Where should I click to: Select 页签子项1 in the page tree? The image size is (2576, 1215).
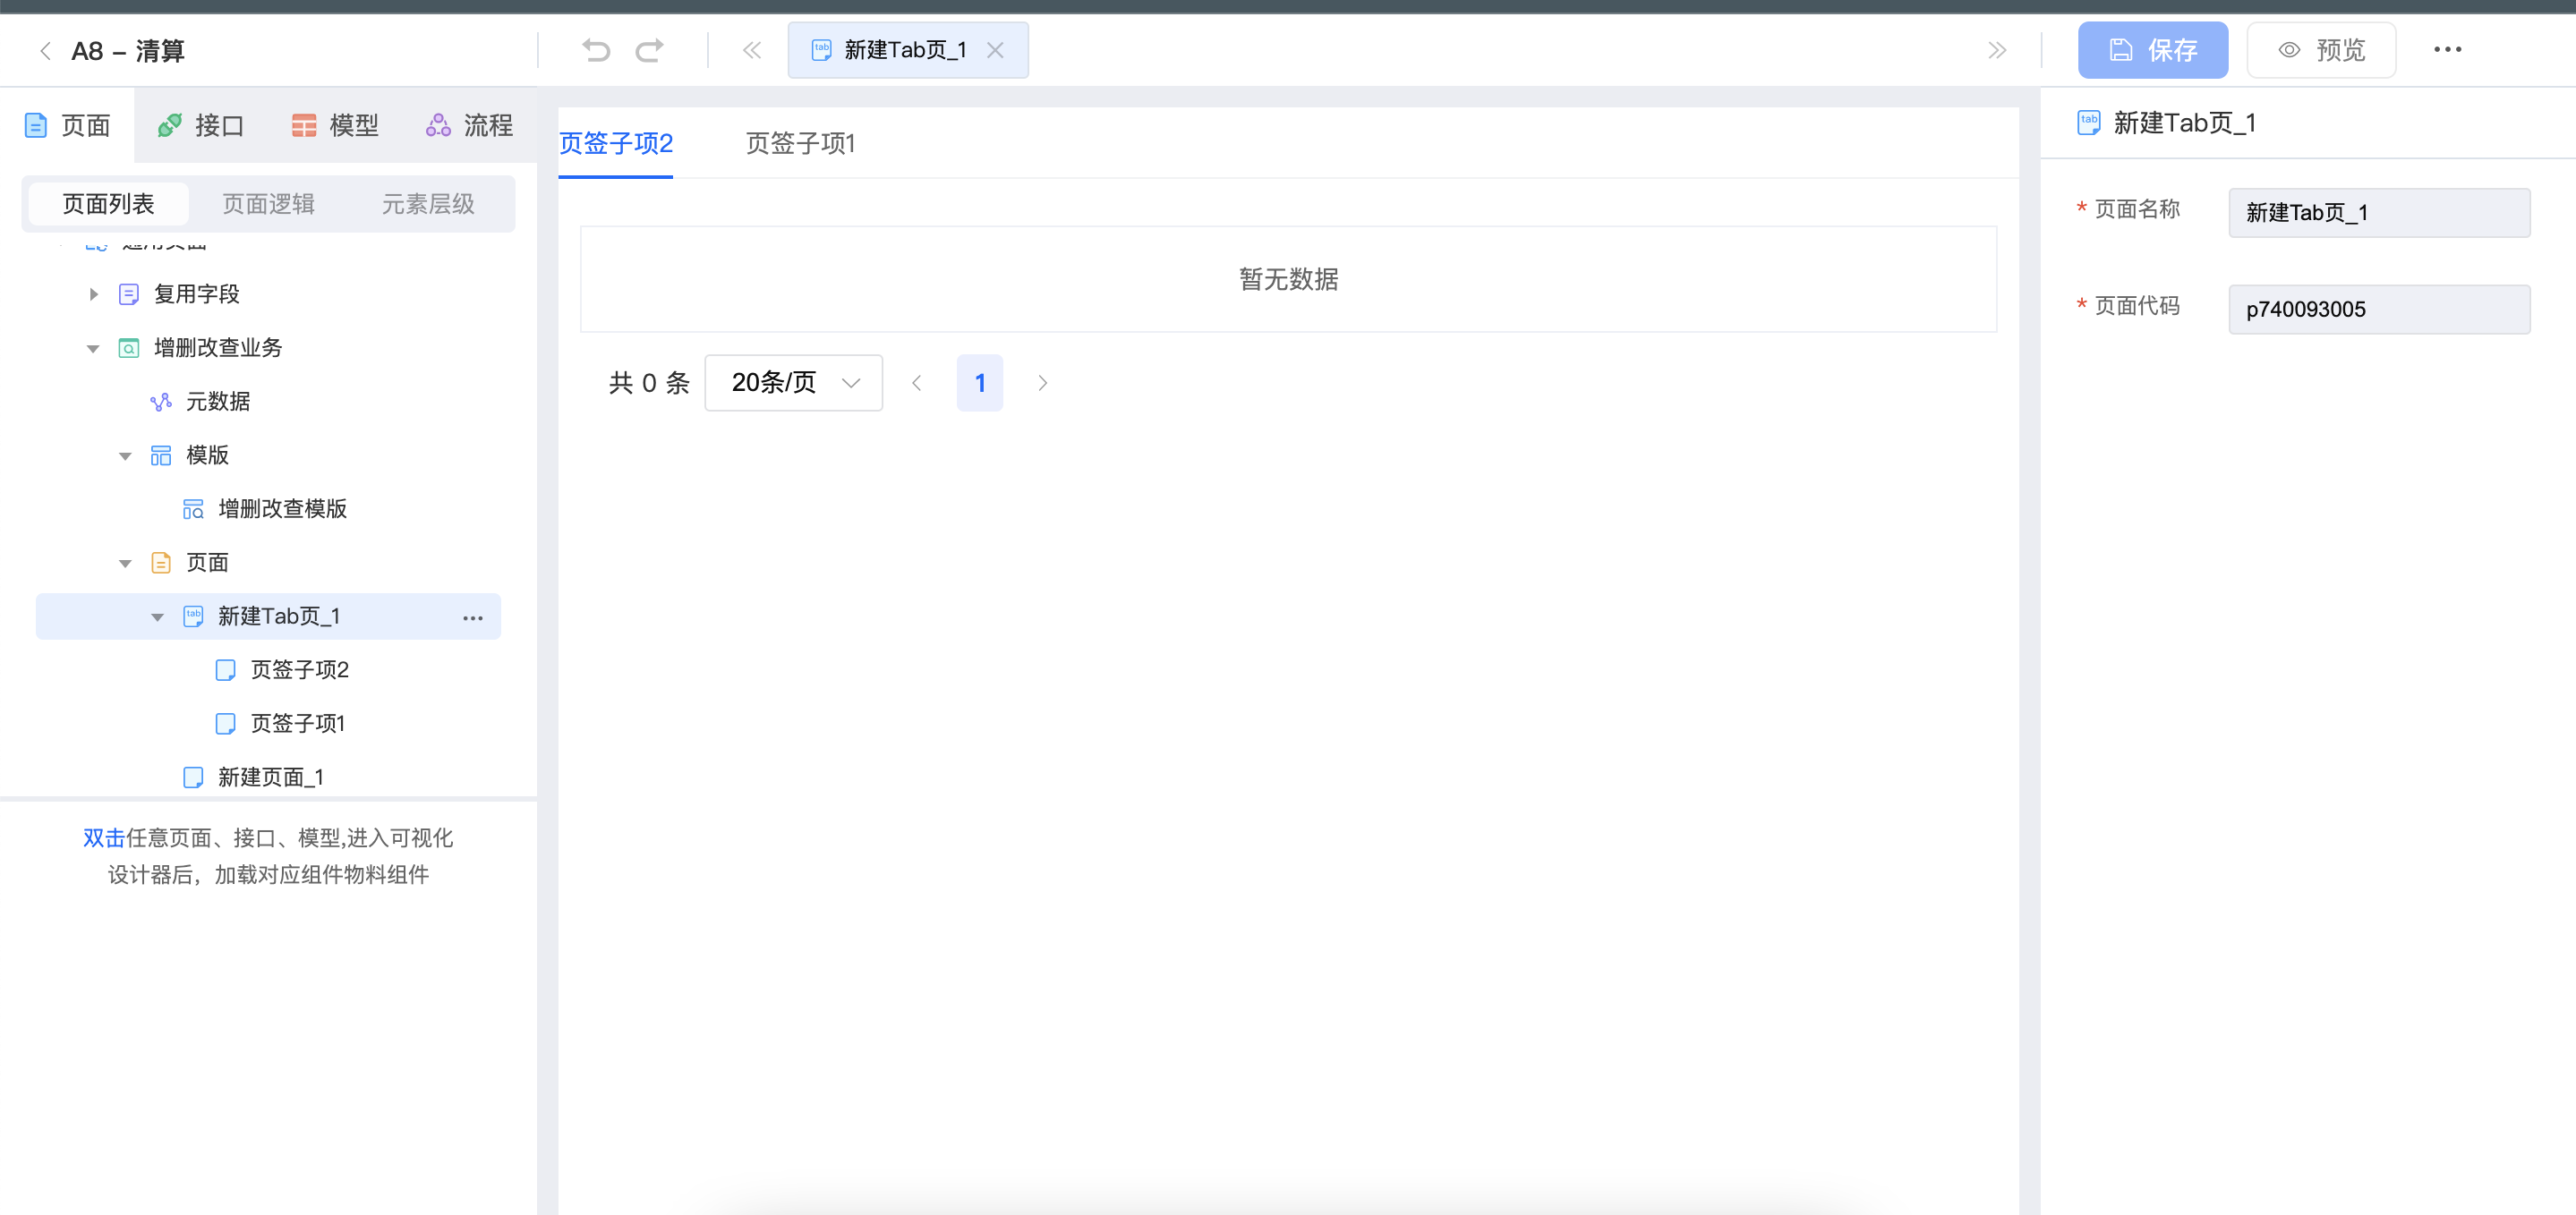coord(297,724)
